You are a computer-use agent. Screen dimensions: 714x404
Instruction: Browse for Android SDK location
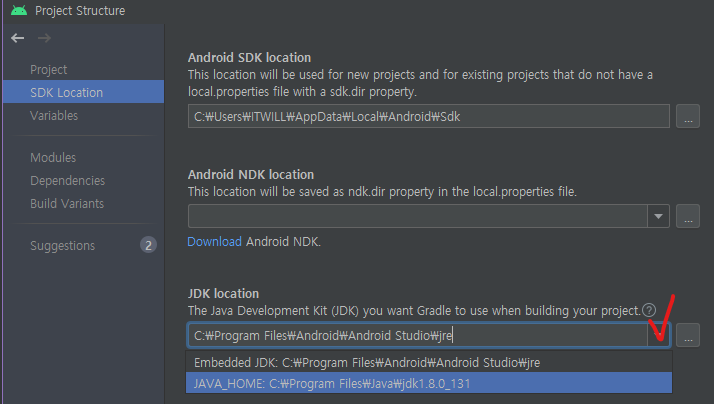pos(688,116)
